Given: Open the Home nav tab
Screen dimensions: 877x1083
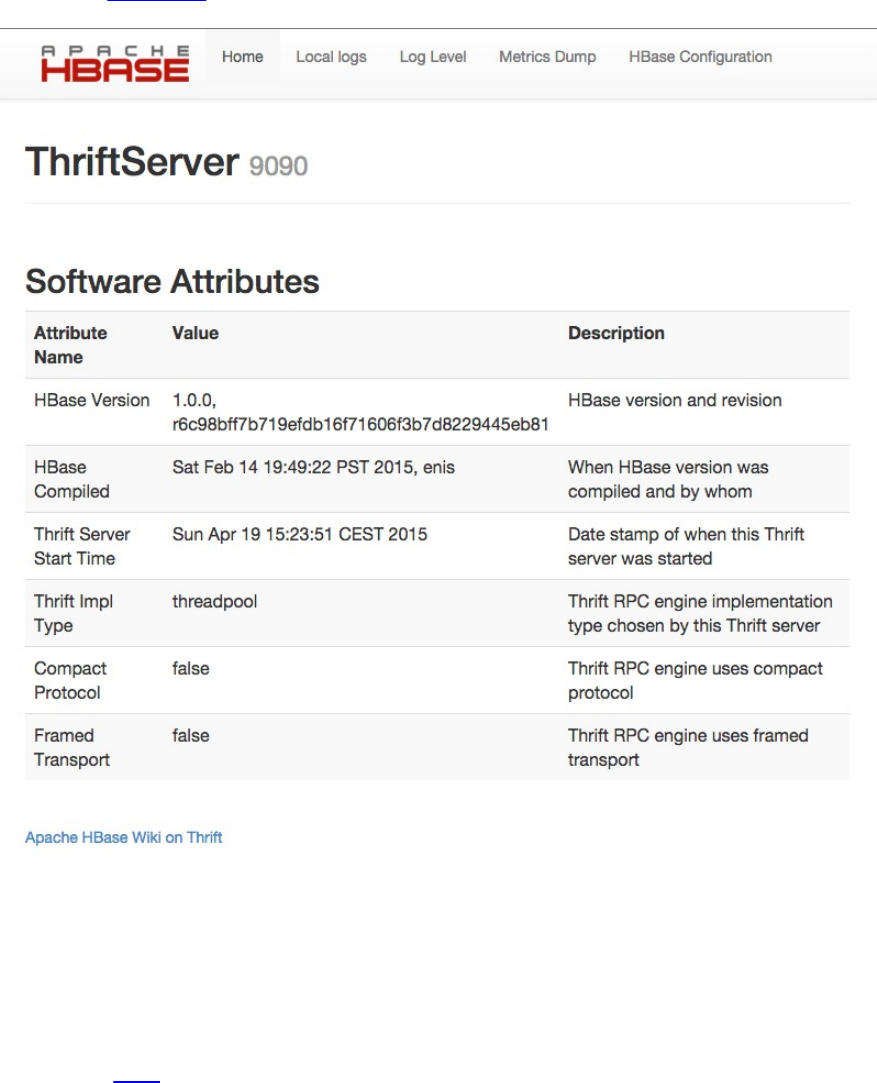Looking at the screenshot, I should pyautogui.click(x=242, y=57).
